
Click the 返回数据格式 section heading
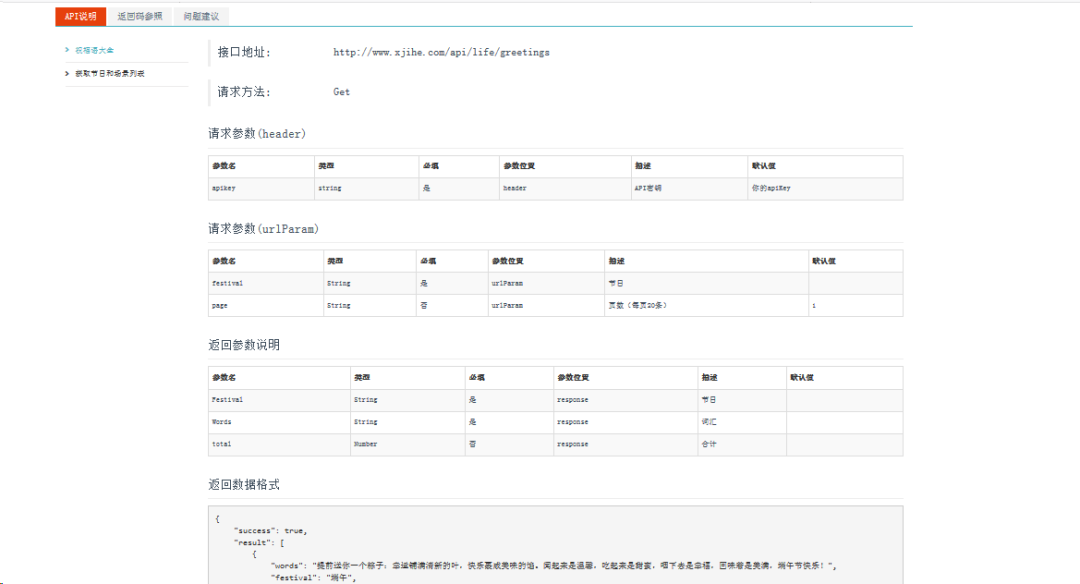(244, 485)
